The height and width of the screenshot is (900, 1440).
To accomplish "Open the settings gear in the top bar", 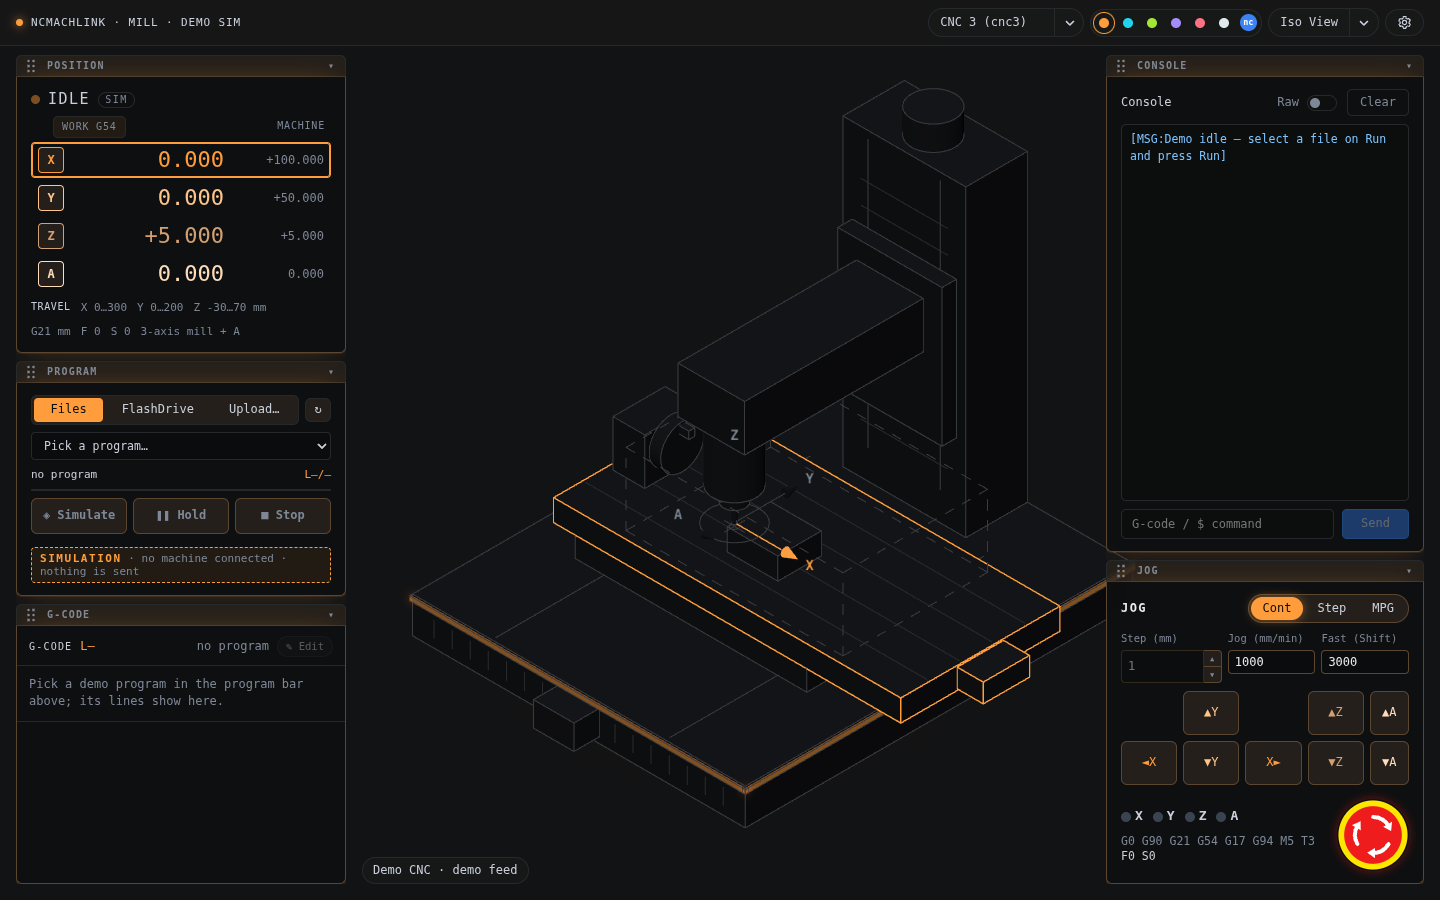I will tap(1404, 22).
